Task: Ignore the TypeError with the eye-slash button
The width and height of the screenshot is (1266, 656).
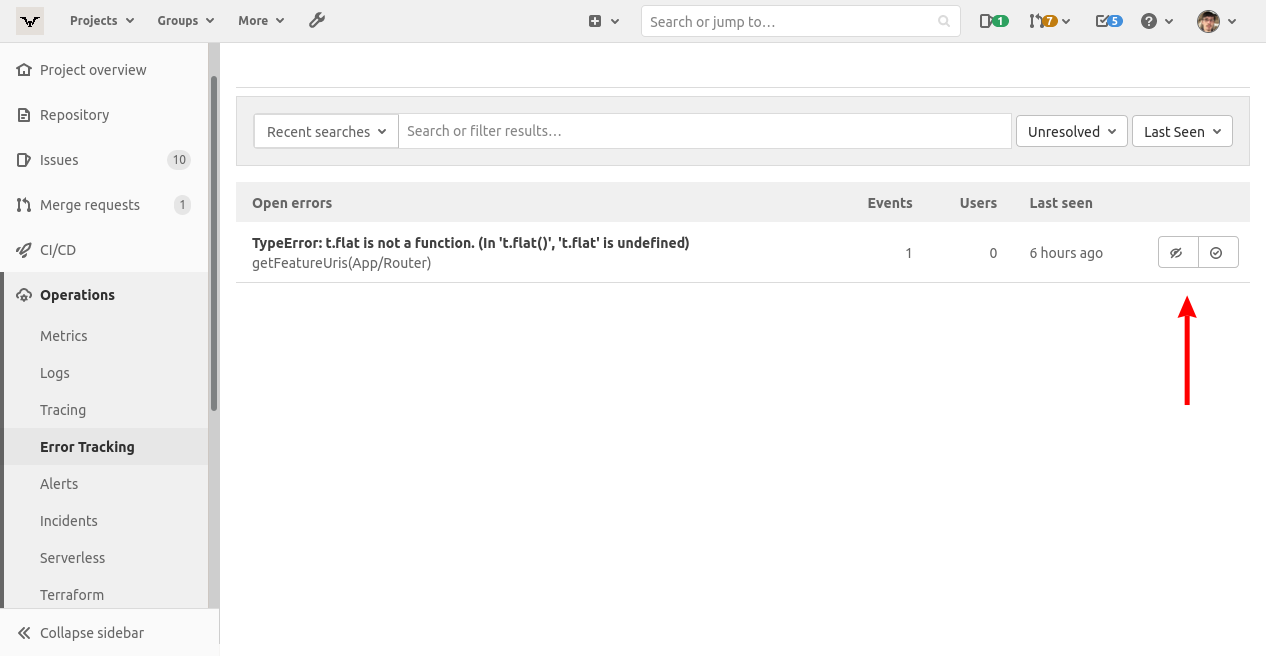Action: tap(1177, 252)
